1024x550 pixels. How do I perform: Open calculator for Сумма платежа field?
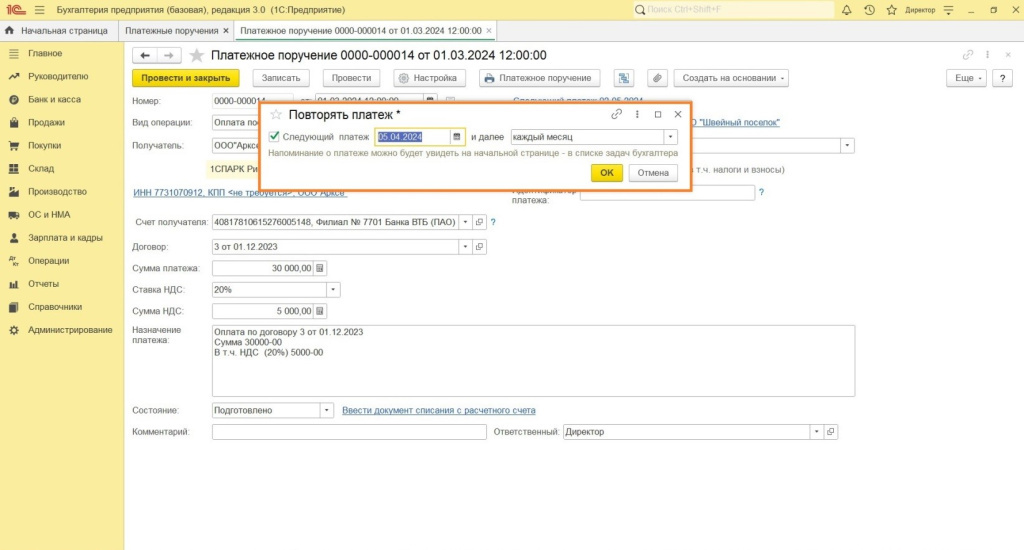pyautogui.click(x=320, y=268)
